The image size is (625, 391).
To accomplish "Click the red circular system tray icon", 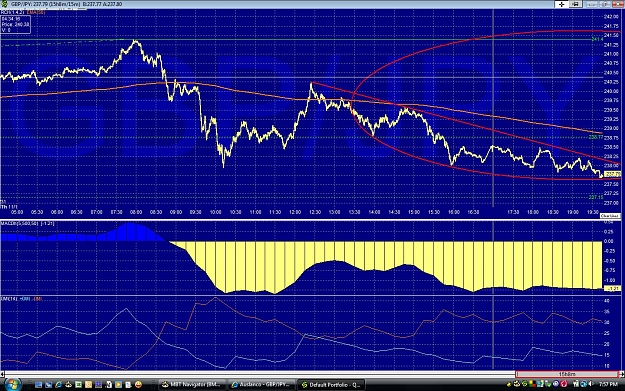I will [x=564, y=384].
